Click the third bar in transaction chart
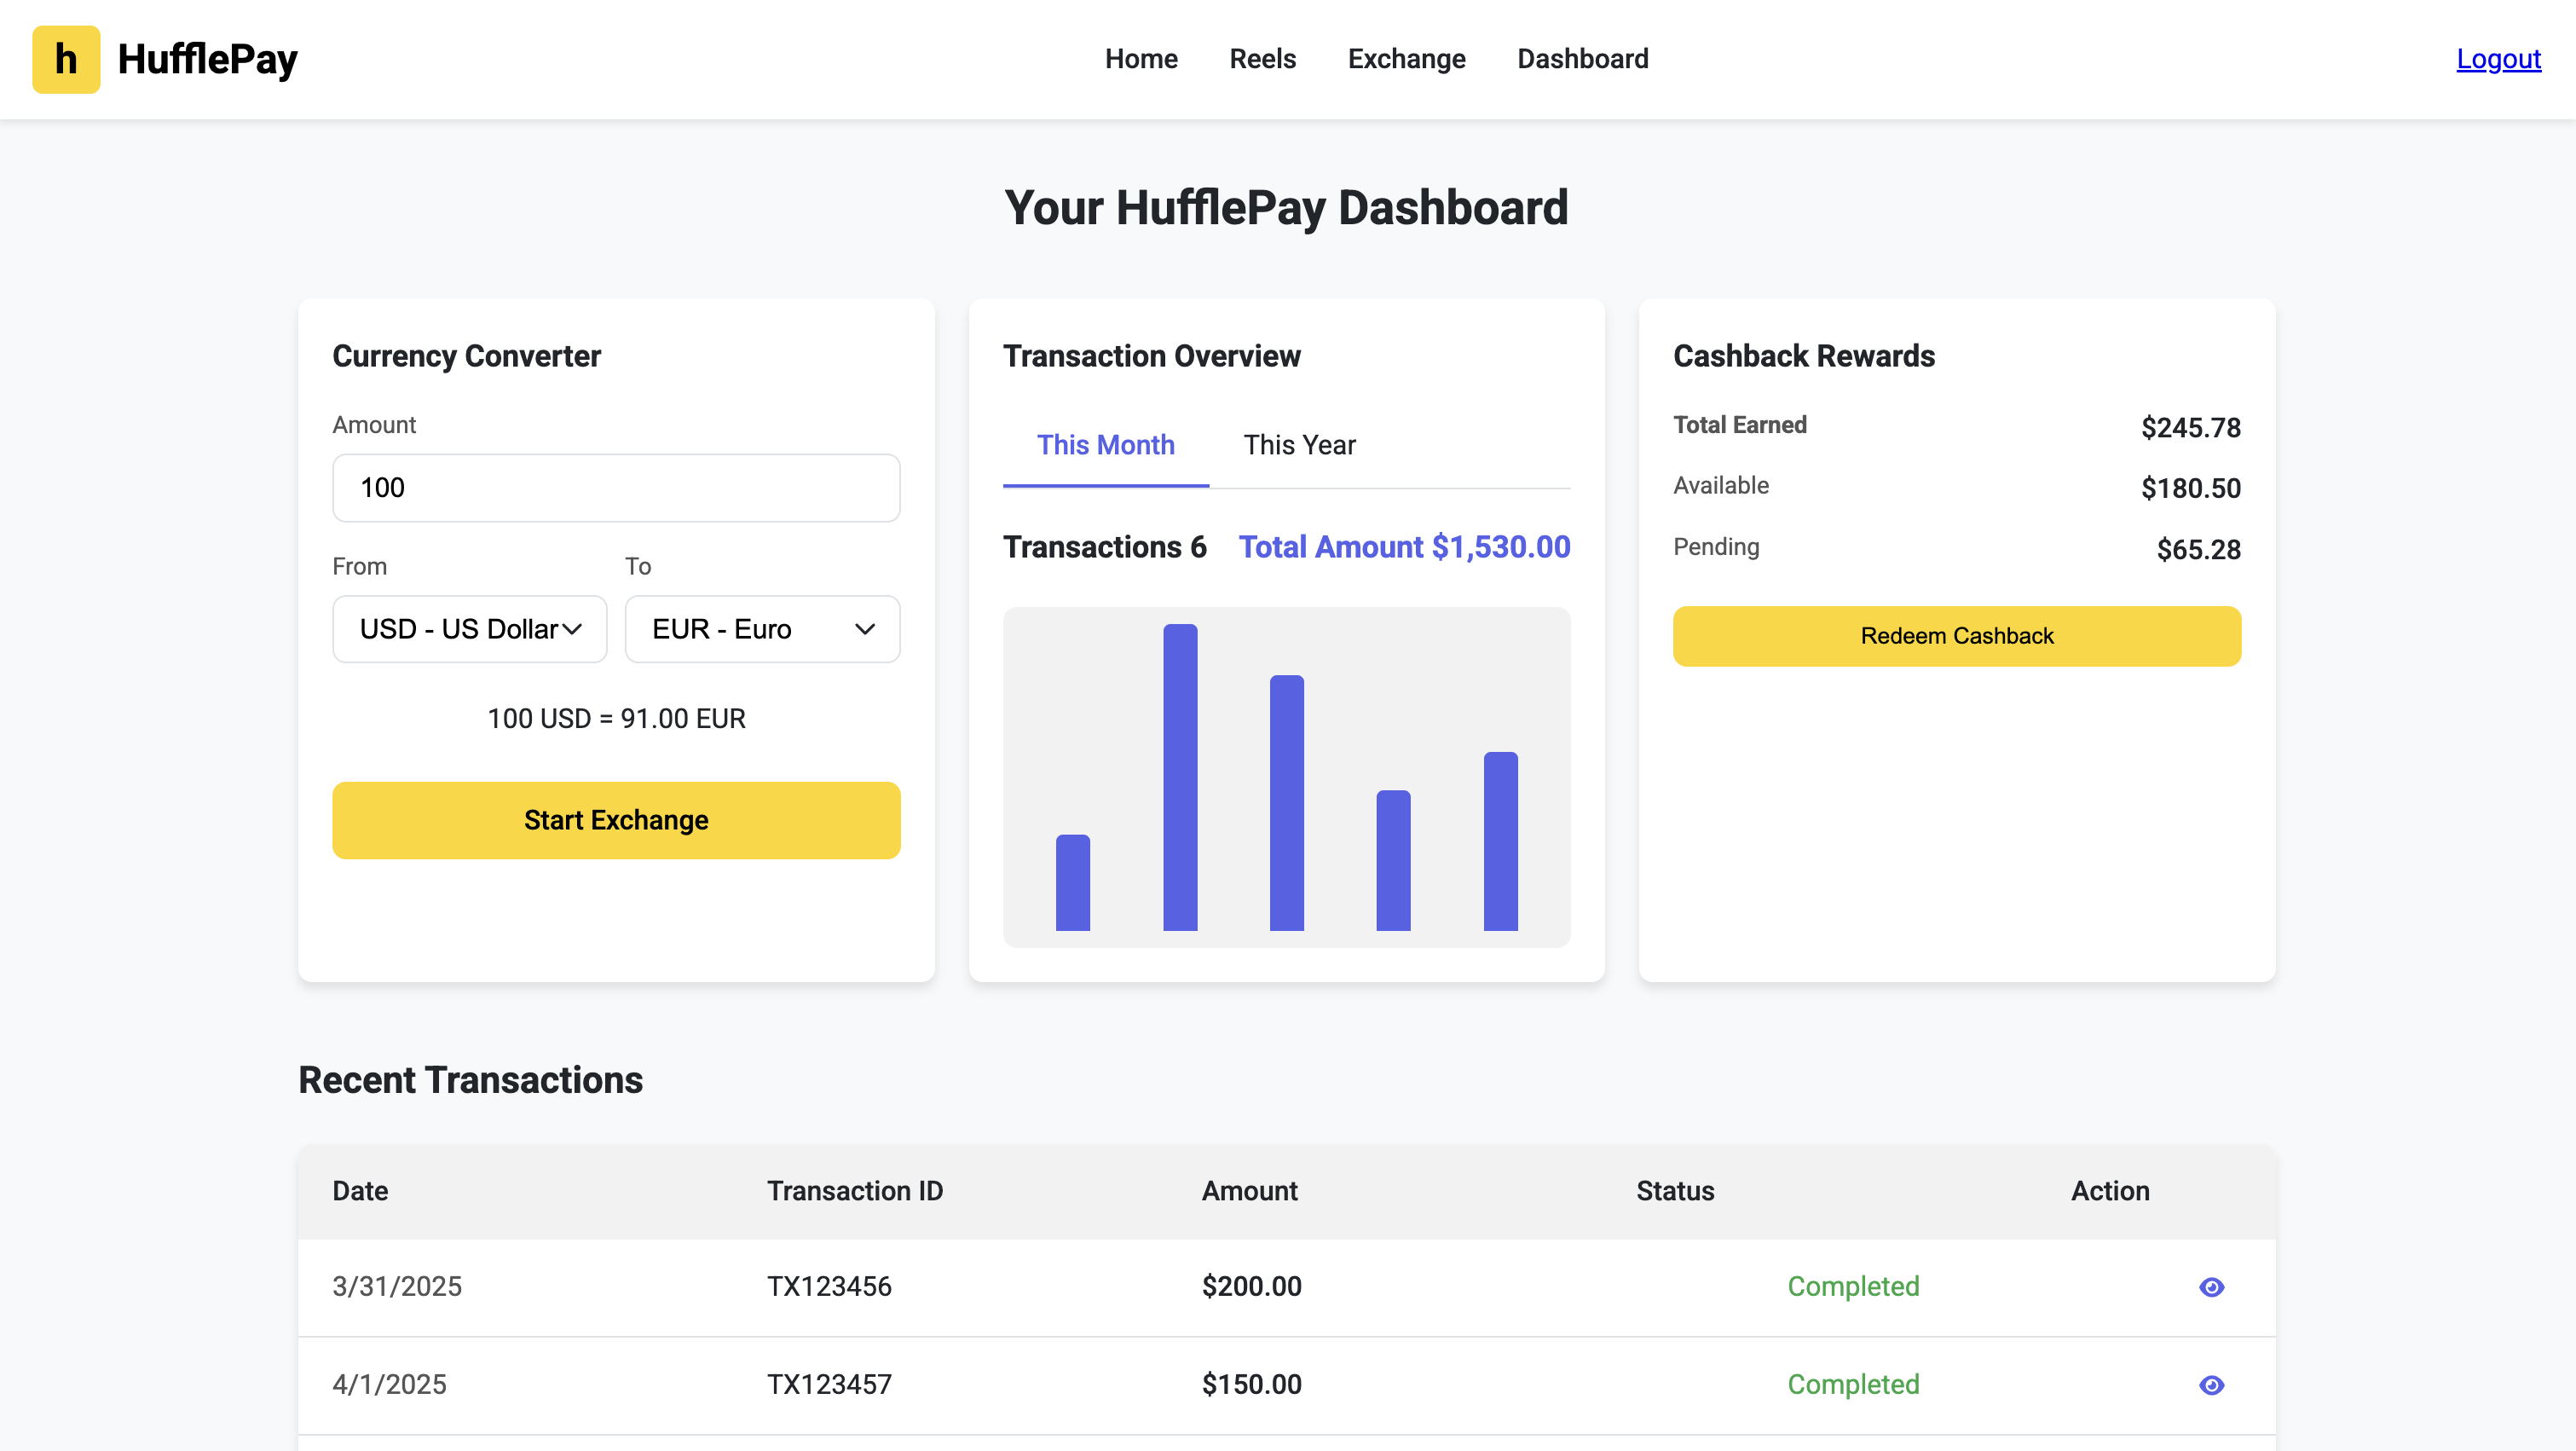The height and width of the screenshot is (1451, 2576). point(1286,802)
